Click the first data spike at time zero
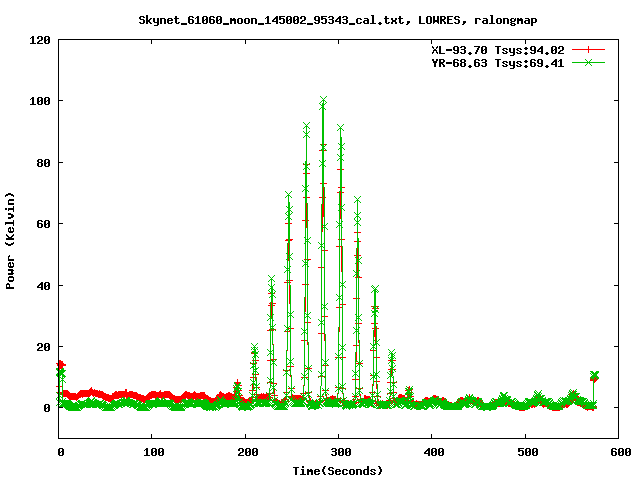Image resolution: width=640 pixels, height=480 pixels. 61,366
